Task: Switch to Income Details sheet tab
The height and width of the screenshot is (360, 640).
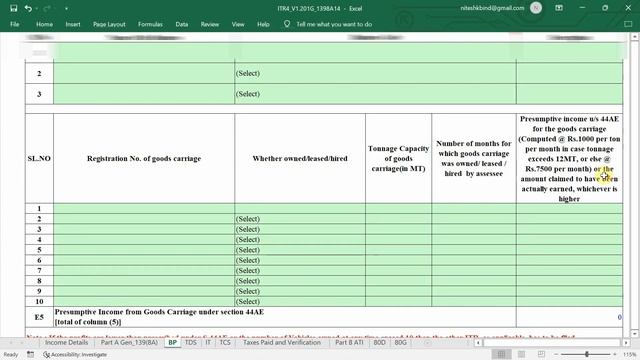Action: (66, 342)
